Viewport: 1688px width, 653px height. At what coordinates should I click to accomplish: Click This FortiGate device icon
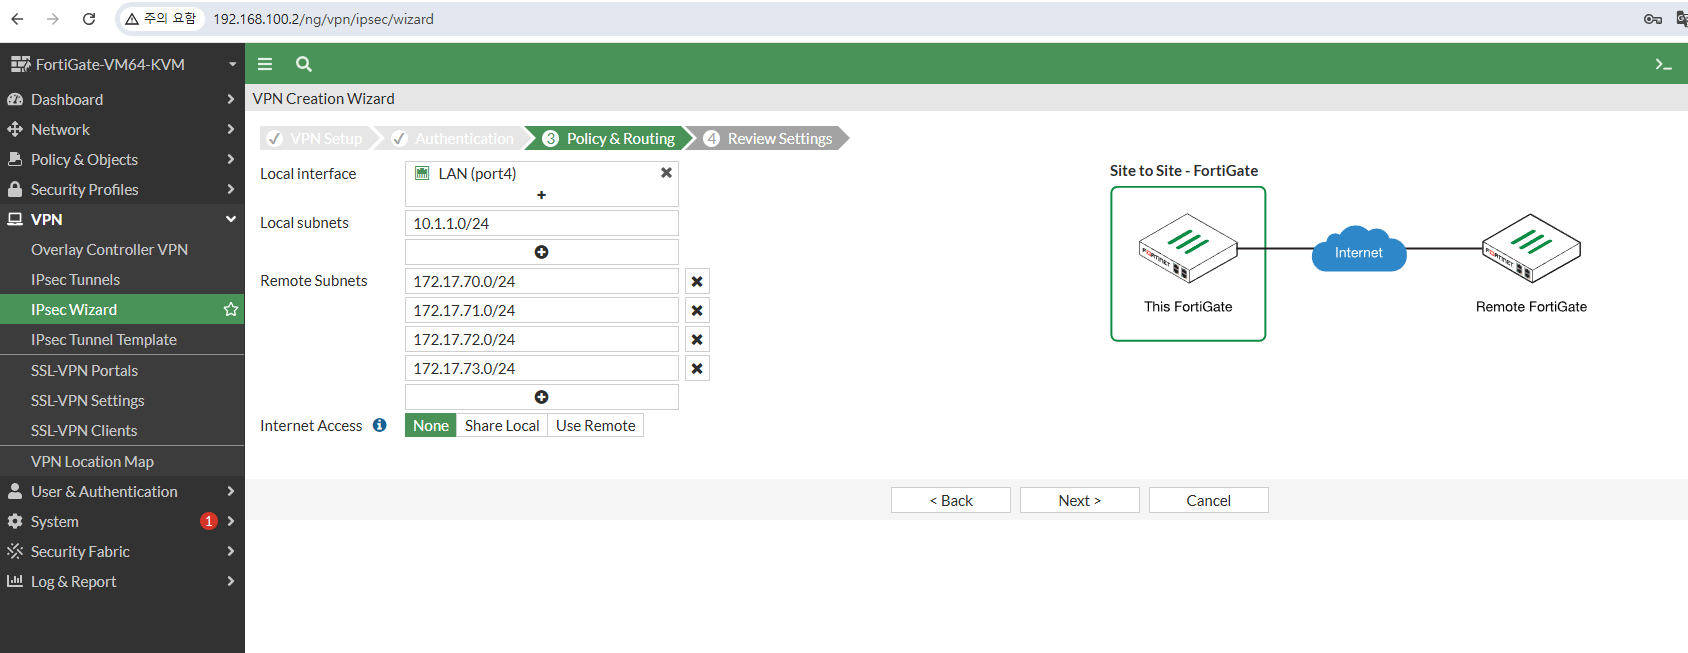point(1188,248)
